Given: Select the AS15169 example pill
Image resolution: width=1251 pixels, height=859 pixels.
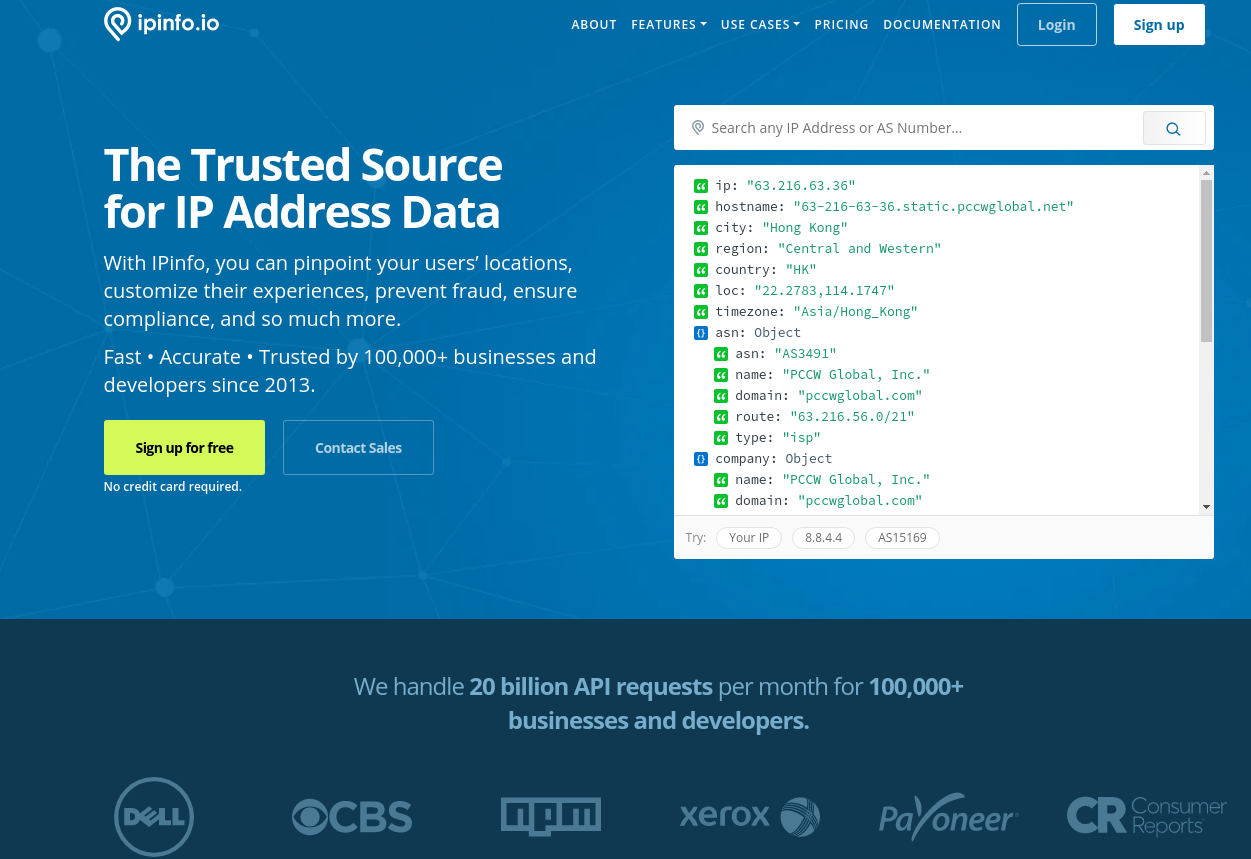Looking at the screenshot, I should click(x=902, y=537).
